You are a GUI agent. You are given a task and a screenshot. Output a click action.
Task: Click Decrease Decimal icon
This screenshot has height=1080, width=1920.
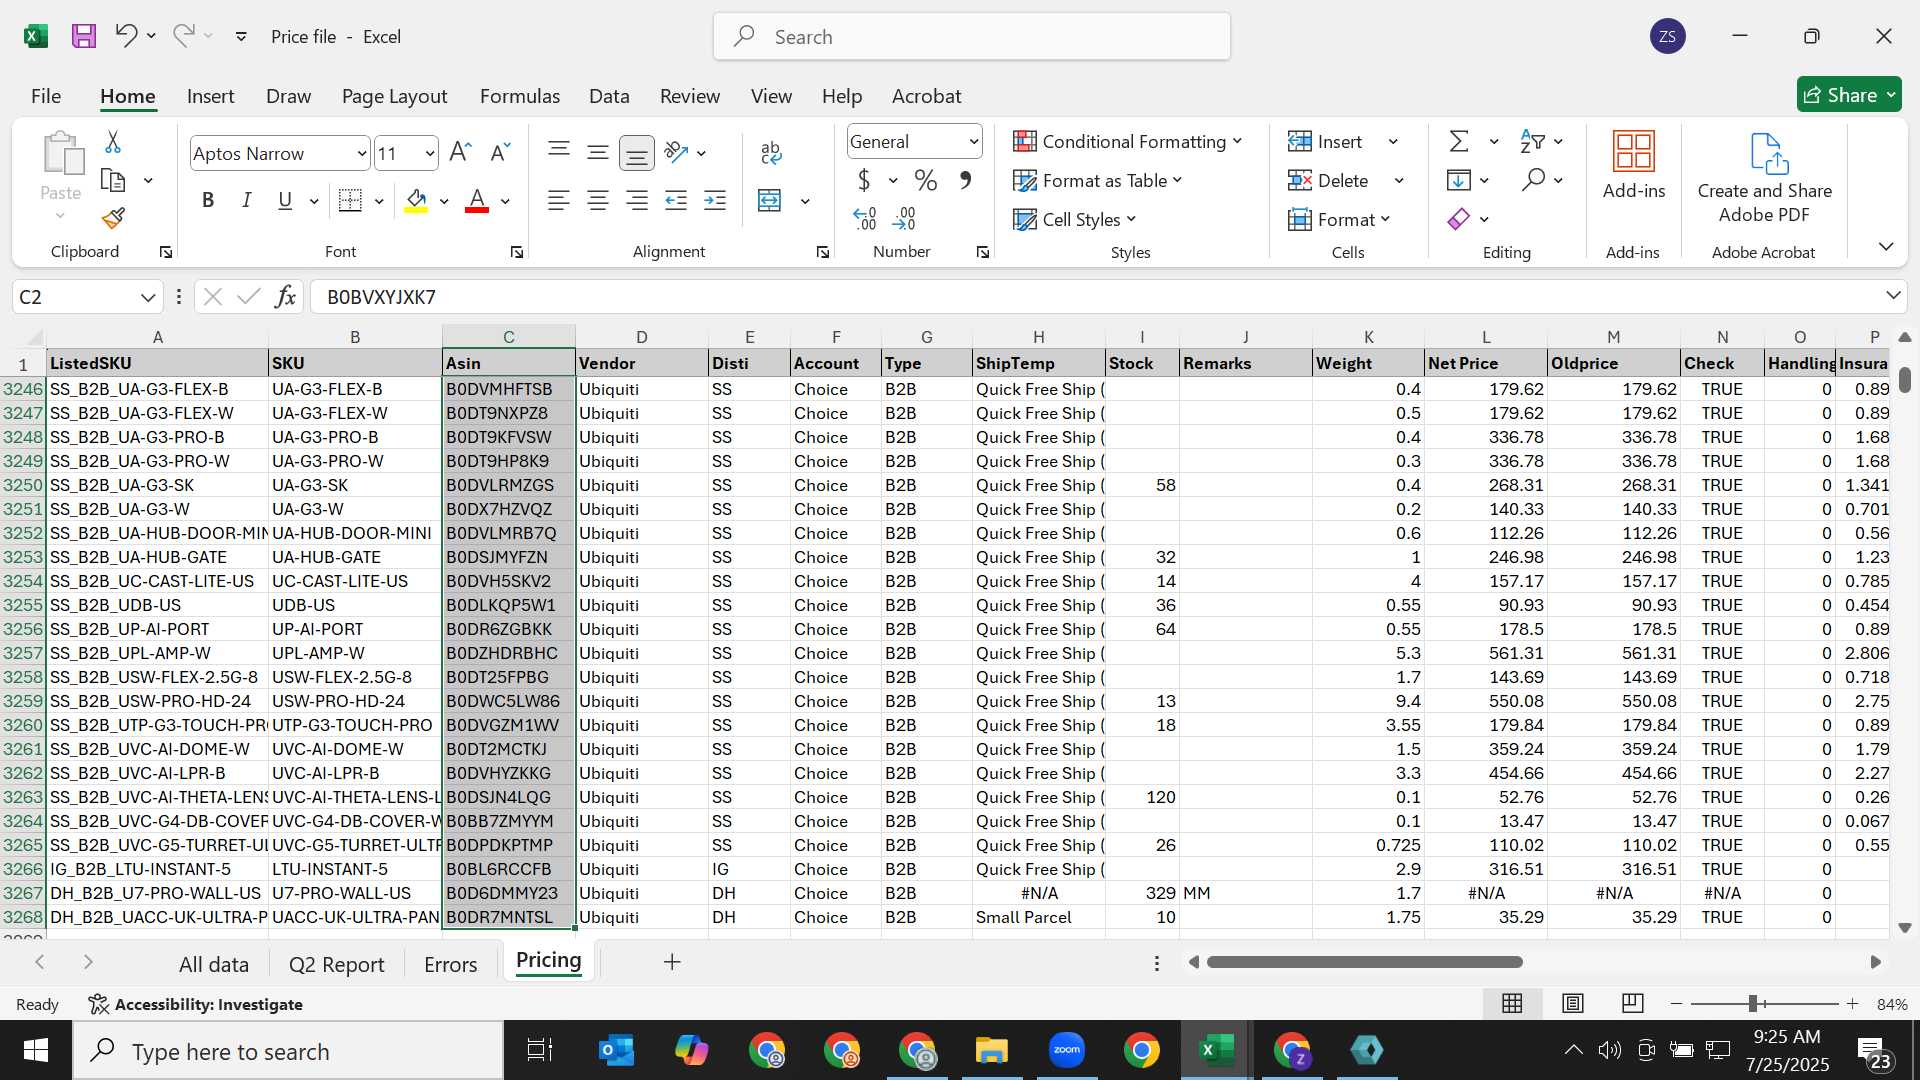click(904, 218)
